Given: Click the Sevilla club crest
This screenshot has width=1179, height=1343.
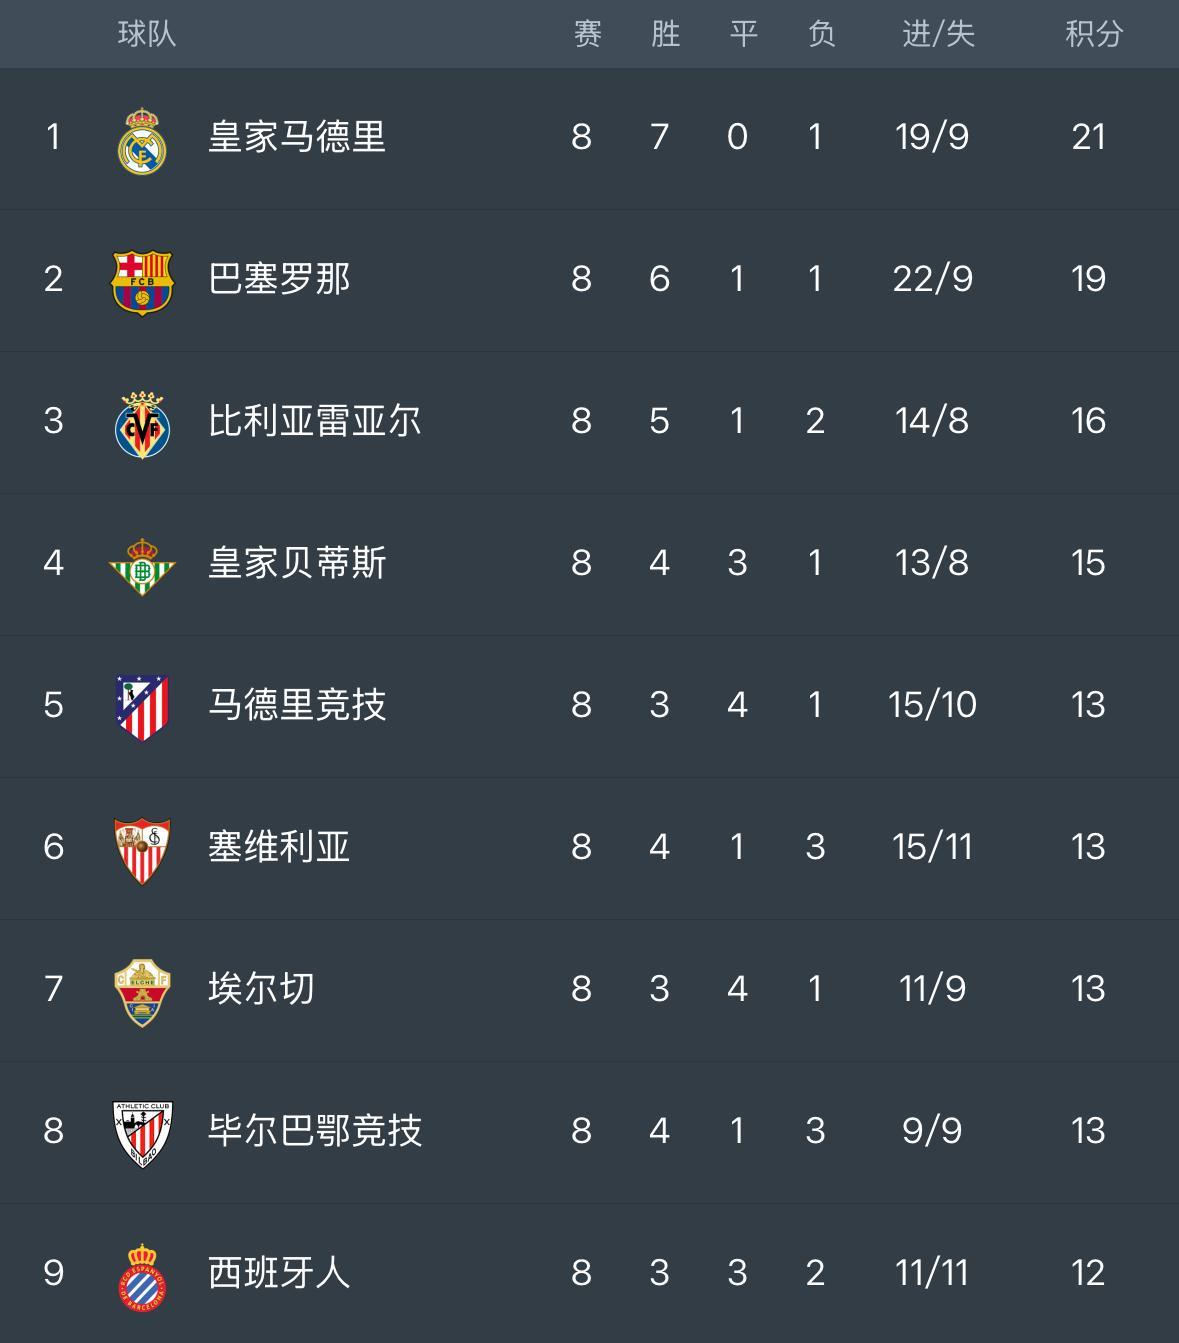Looking at the screenshot, I should [142, 849].
